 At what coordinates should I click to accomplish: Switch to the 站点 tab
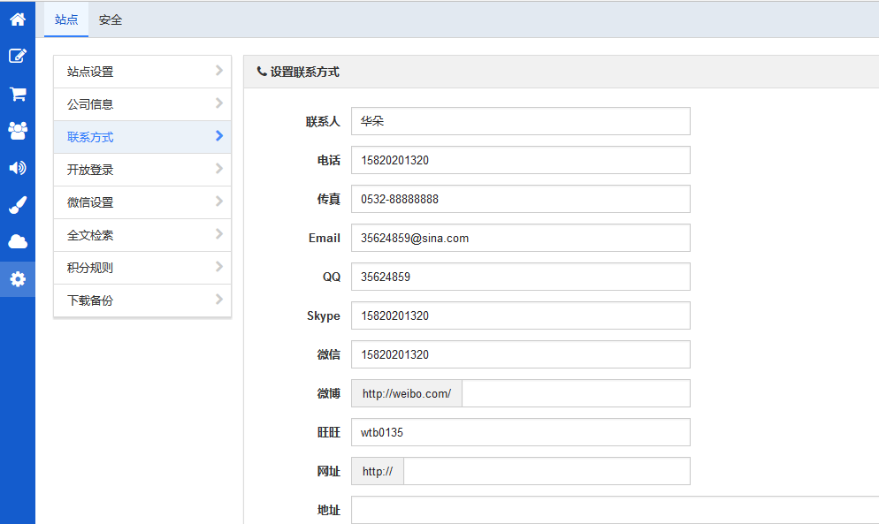point(66,20)
